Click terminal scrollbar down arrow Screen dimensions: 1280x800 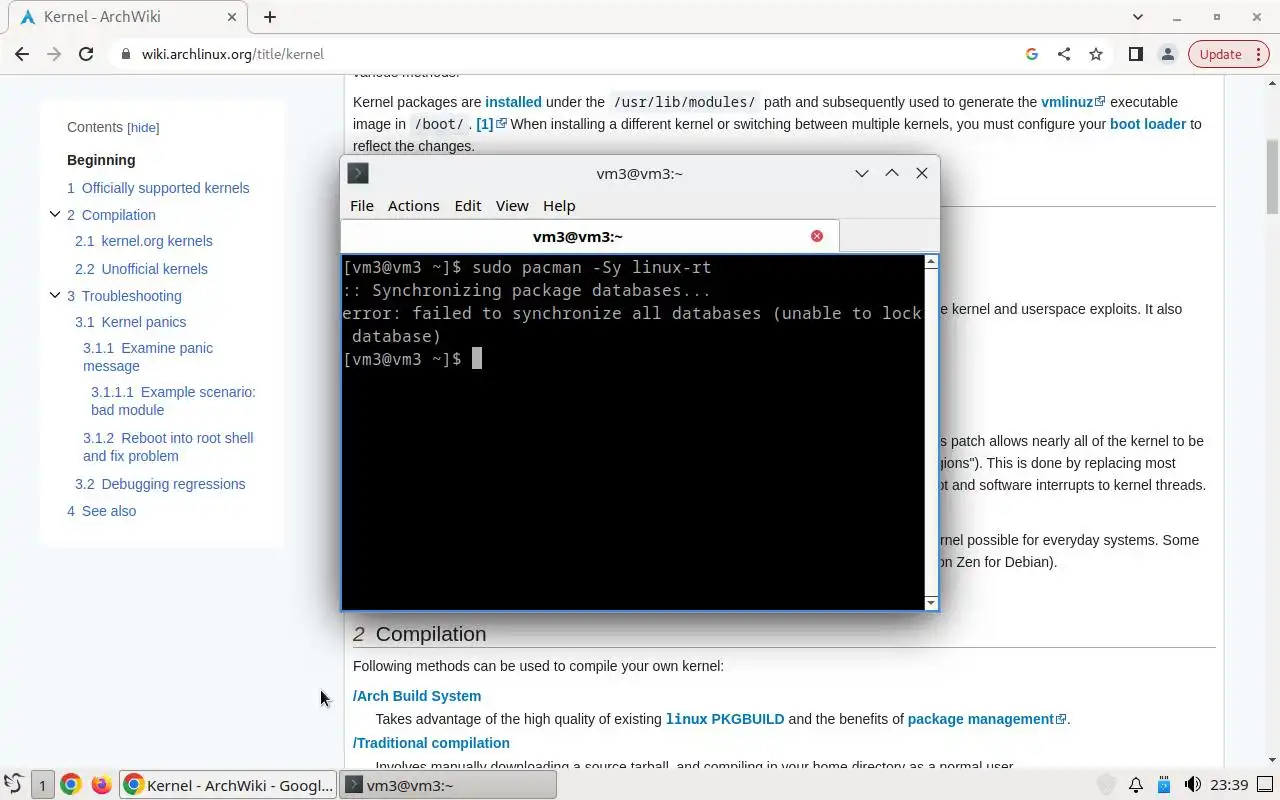tap(931, 603)
